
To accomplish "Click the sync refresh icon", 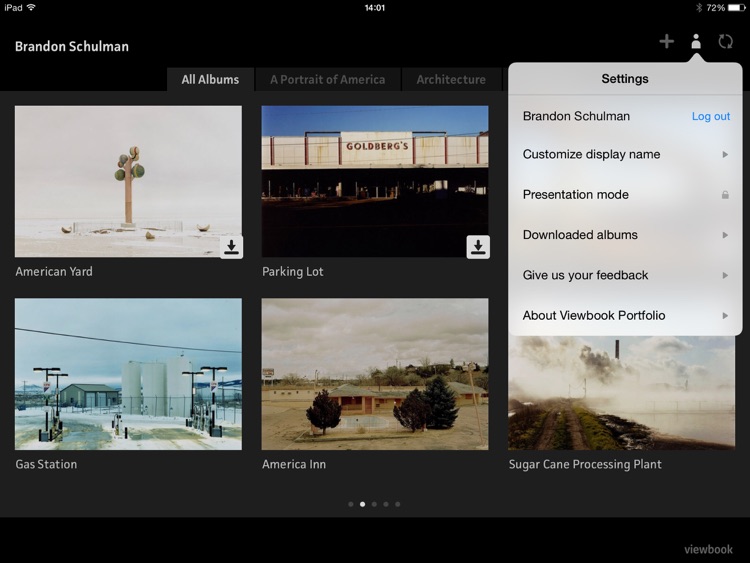I will pos(726,42).
